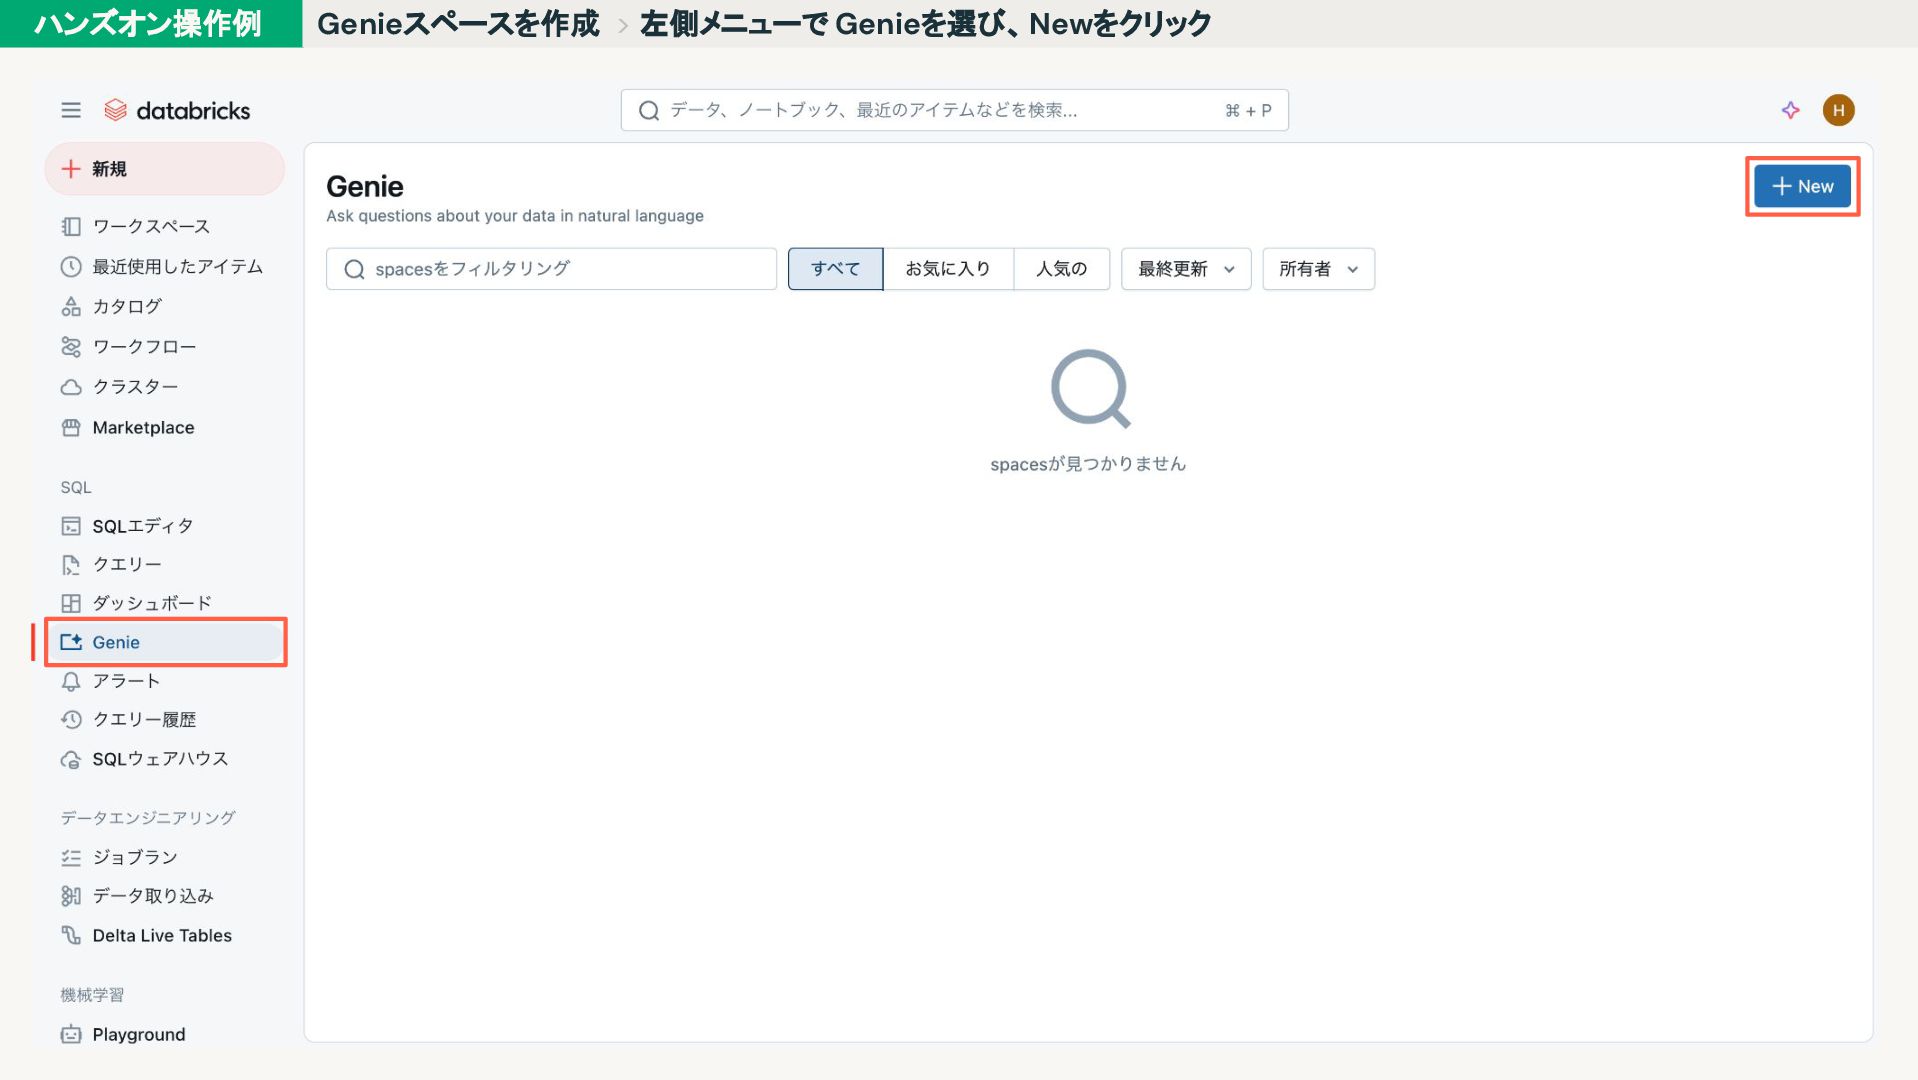
Task: Click the 'spacesが見つかりません' message
Action: point(1088,464)
